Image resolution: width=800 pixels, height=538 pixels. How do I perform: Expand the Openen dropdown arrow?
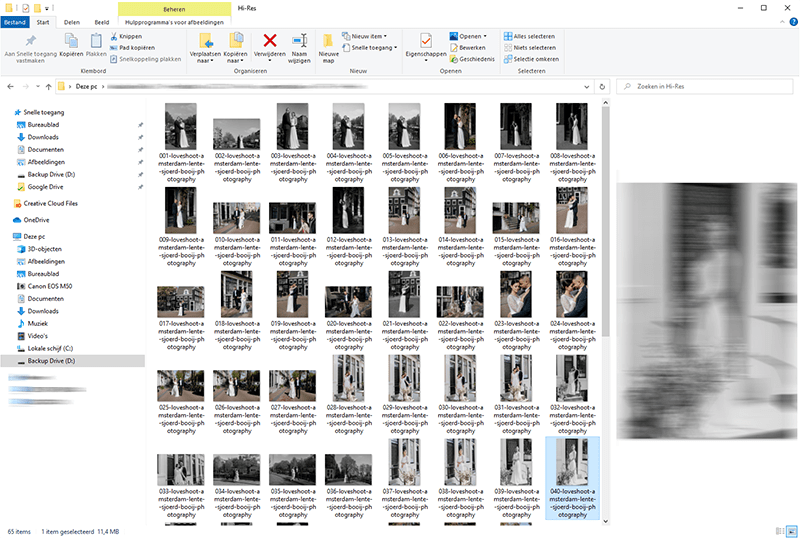click(x=485, y=36)
